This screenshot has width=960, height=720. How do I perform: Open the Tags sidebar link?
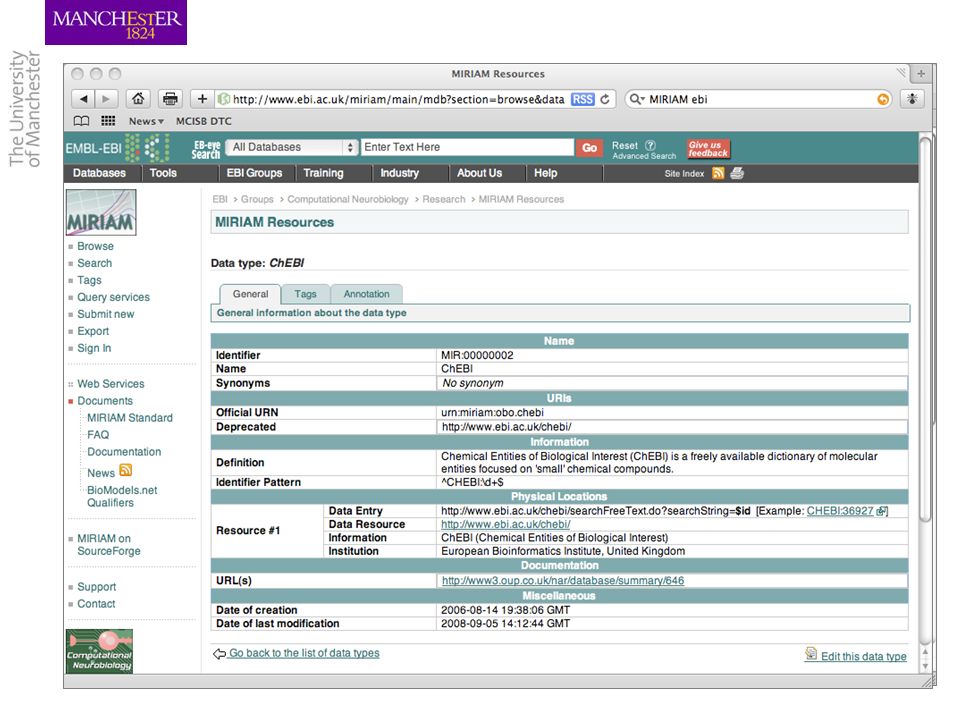click(x=89, y=280)
